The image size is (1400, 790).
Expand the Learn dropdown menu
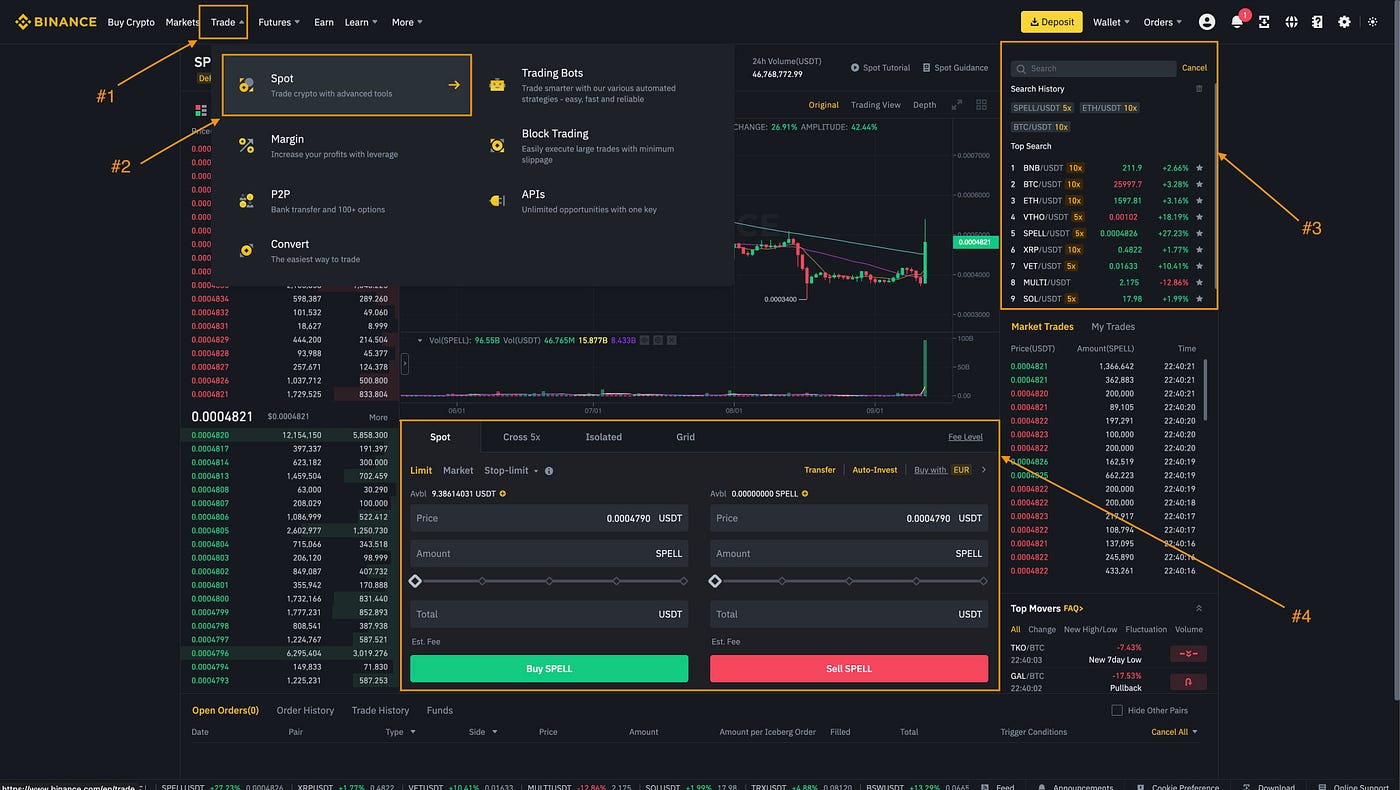(x=361, y=22)
